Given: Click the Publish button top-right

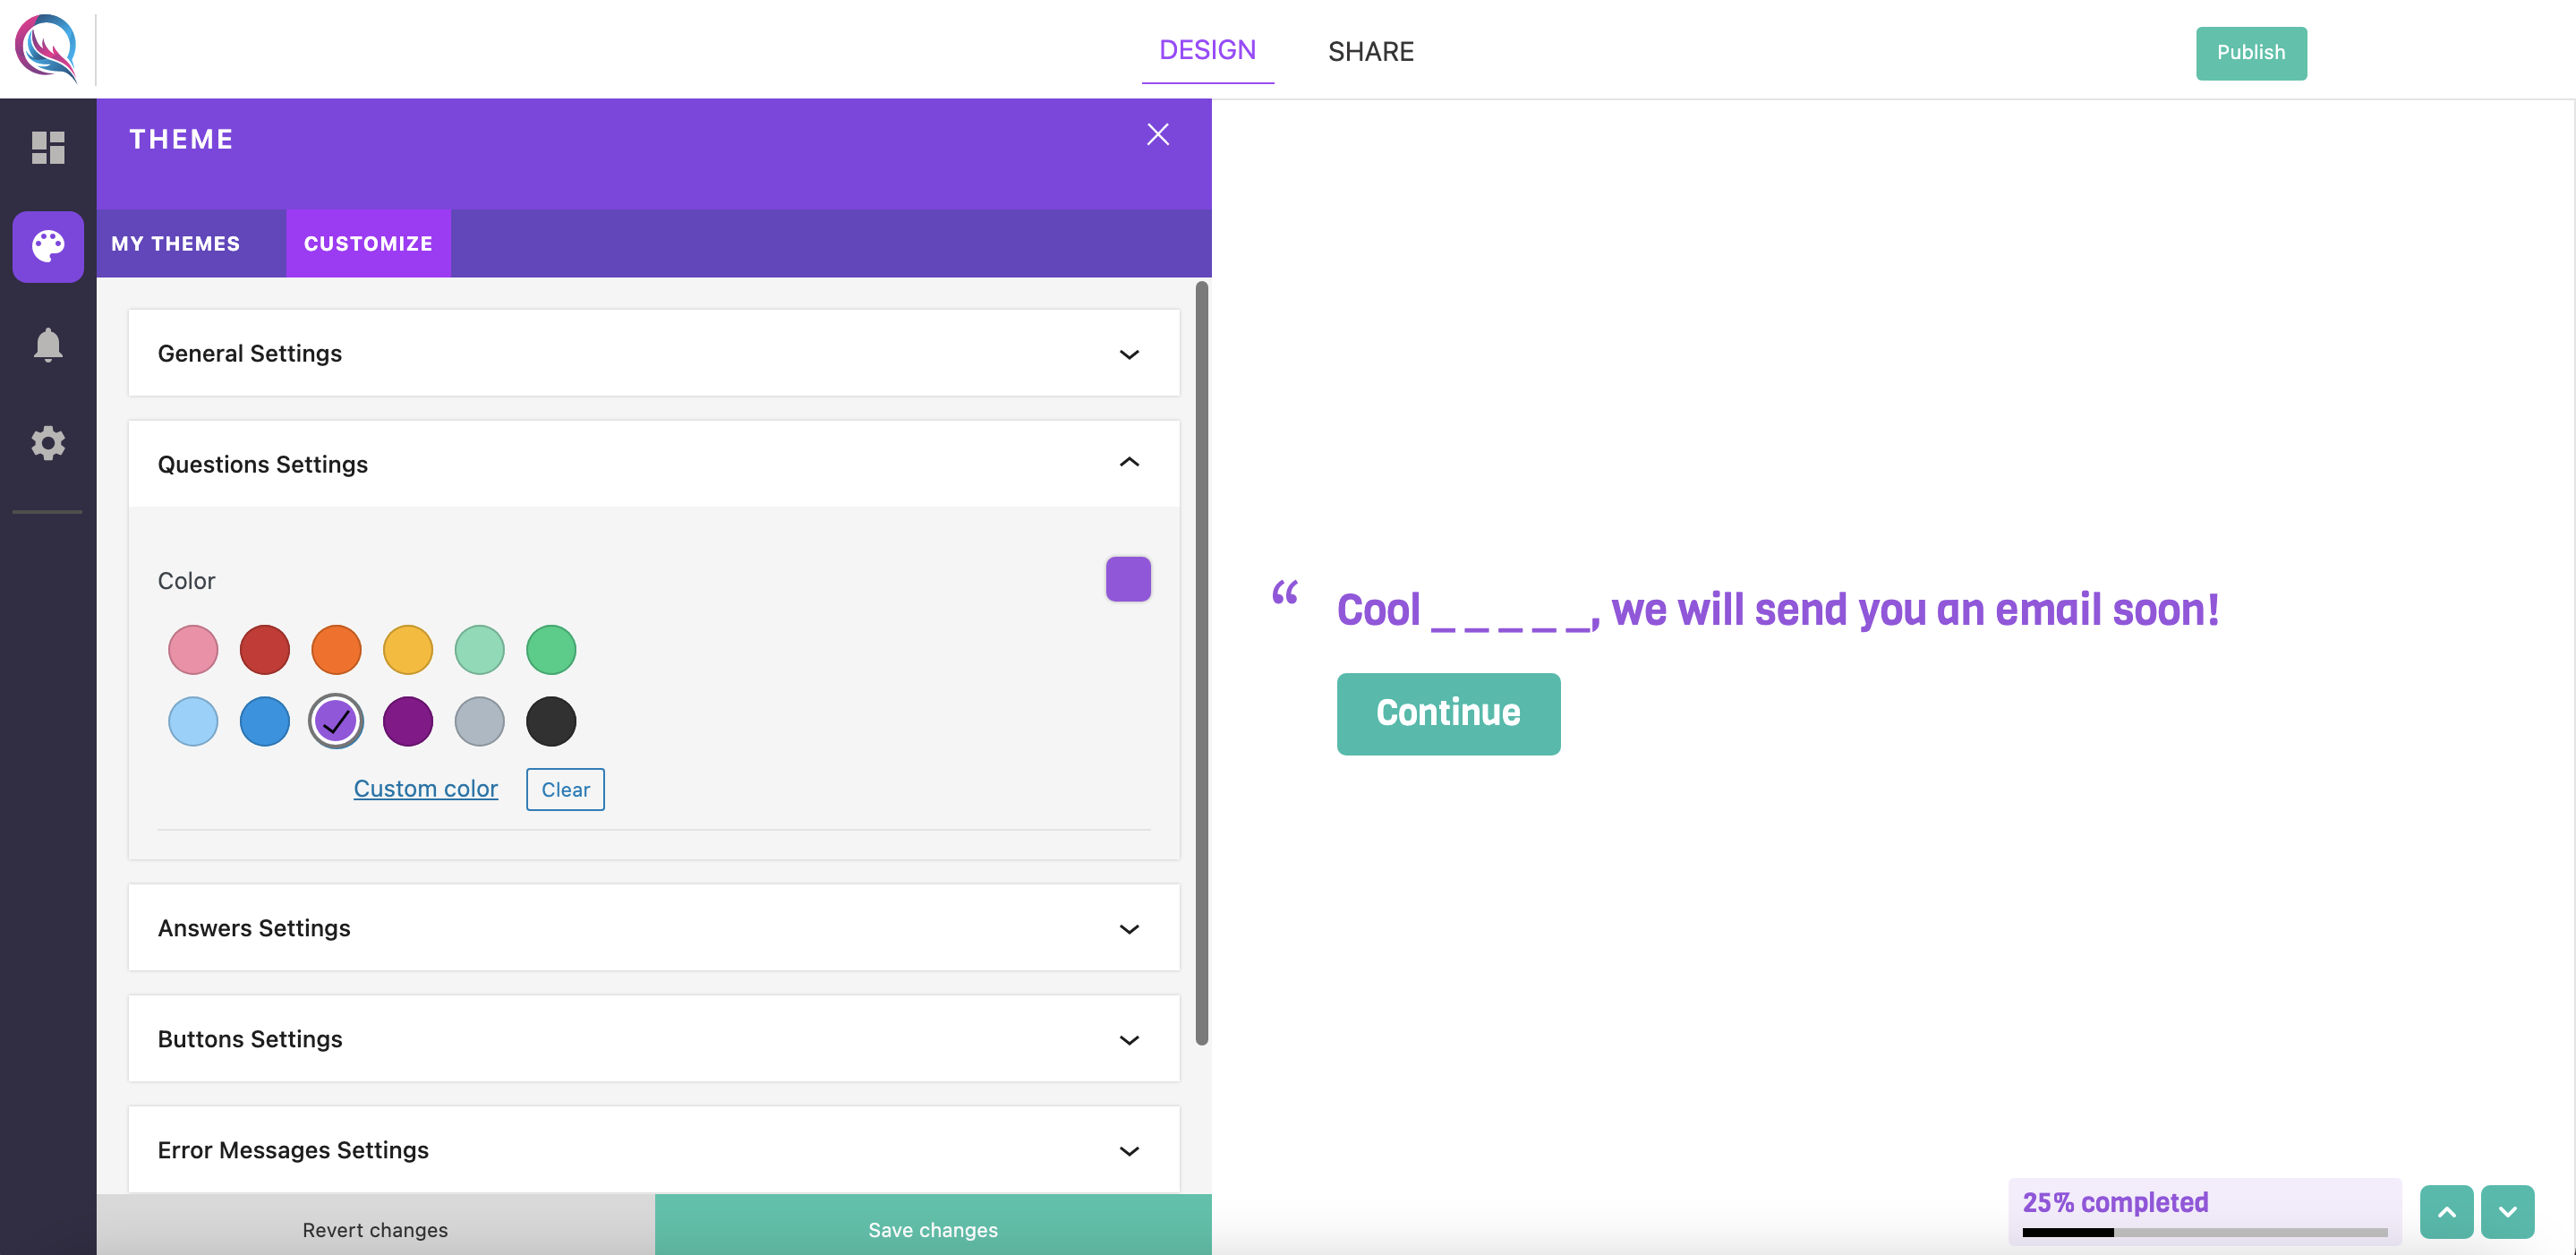Looking at the screenshot, I should coord(2251,53).
